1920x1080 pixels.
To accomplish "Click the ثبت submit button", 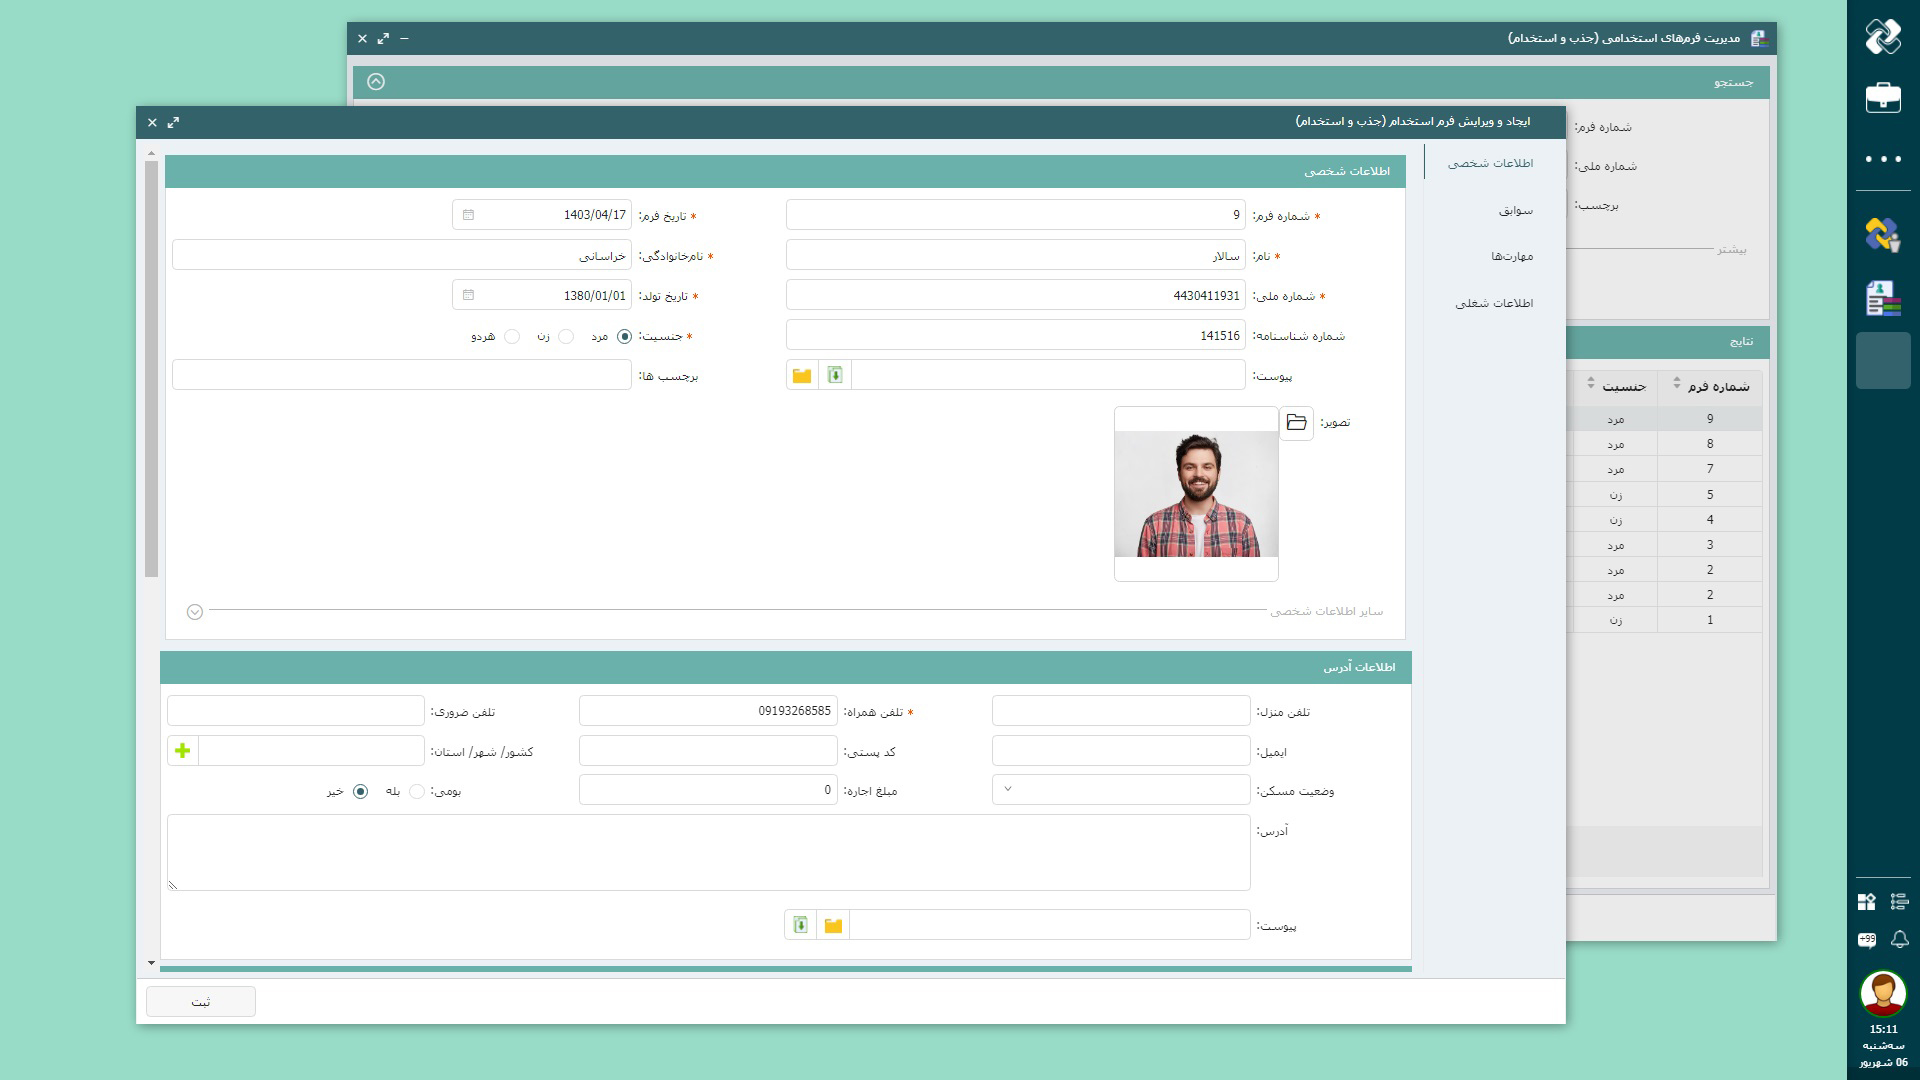I will (x=201, y=1002).
